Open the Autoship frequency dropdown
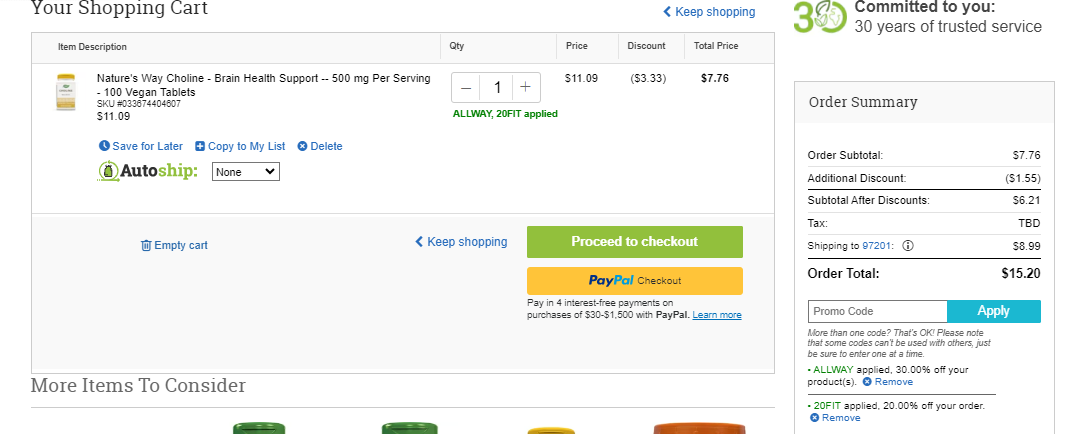The height and width of the screenshot is (434, 1078). (245, 172)
